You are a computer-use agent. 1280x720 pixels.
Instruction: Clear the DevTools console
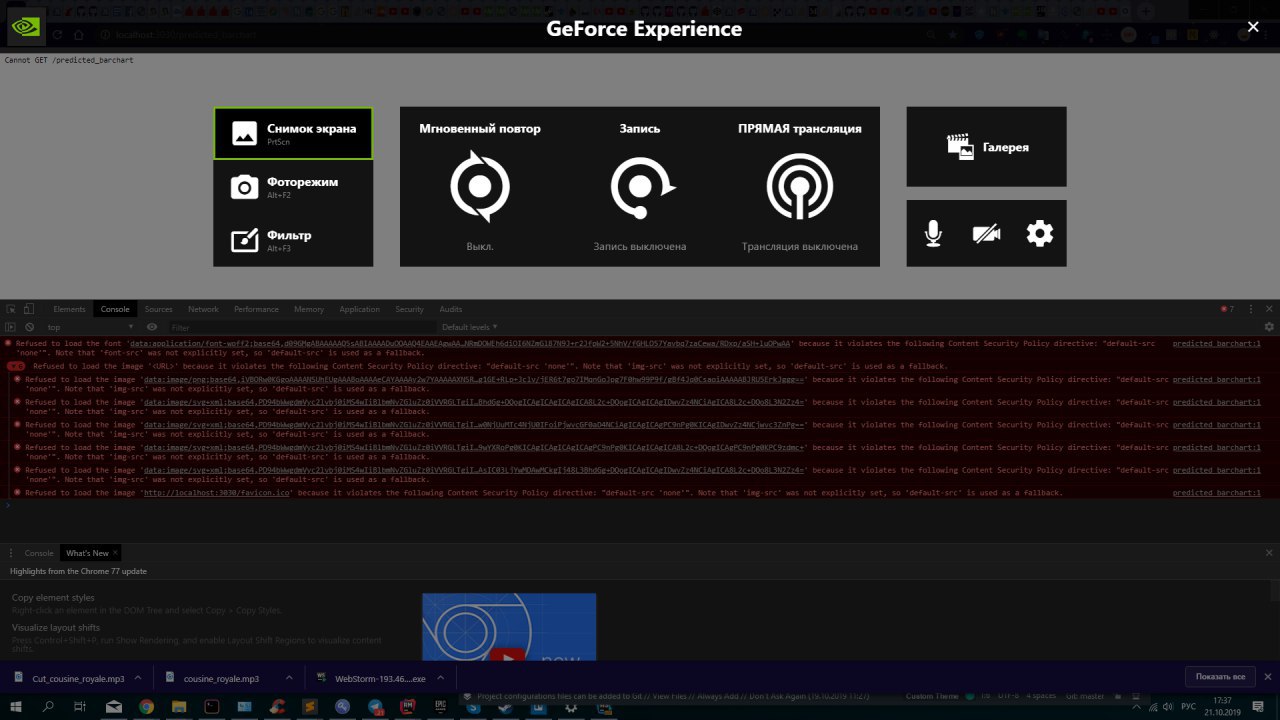[30, 327]
